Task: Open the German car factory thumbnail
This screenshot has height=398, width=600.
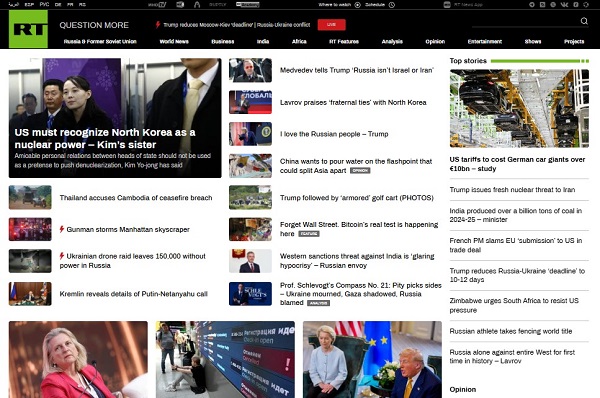Action: [x=519, y=108]
